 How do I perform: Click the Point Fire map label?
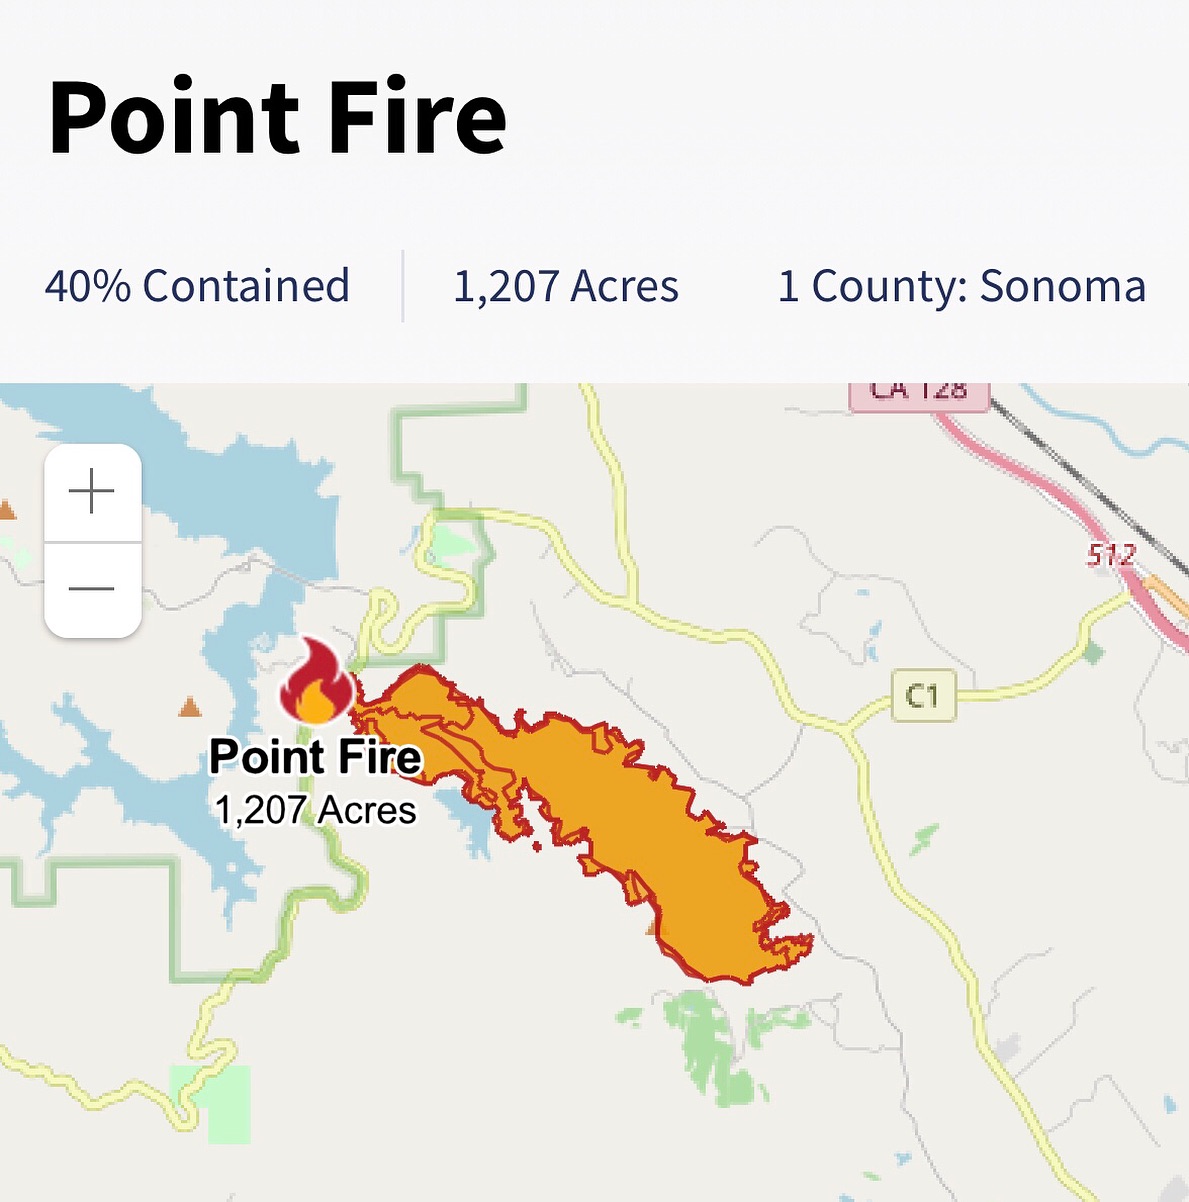click(315, 757)
